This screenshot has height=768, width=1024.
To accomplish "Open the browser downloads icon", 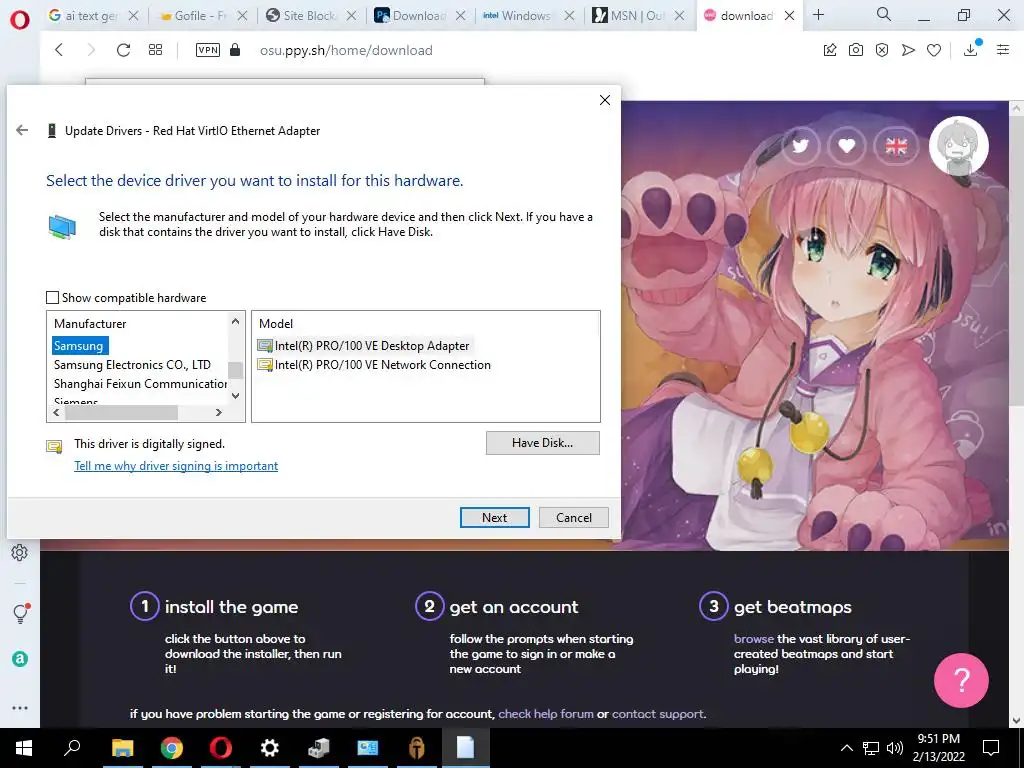I will (x=971, y=50).
